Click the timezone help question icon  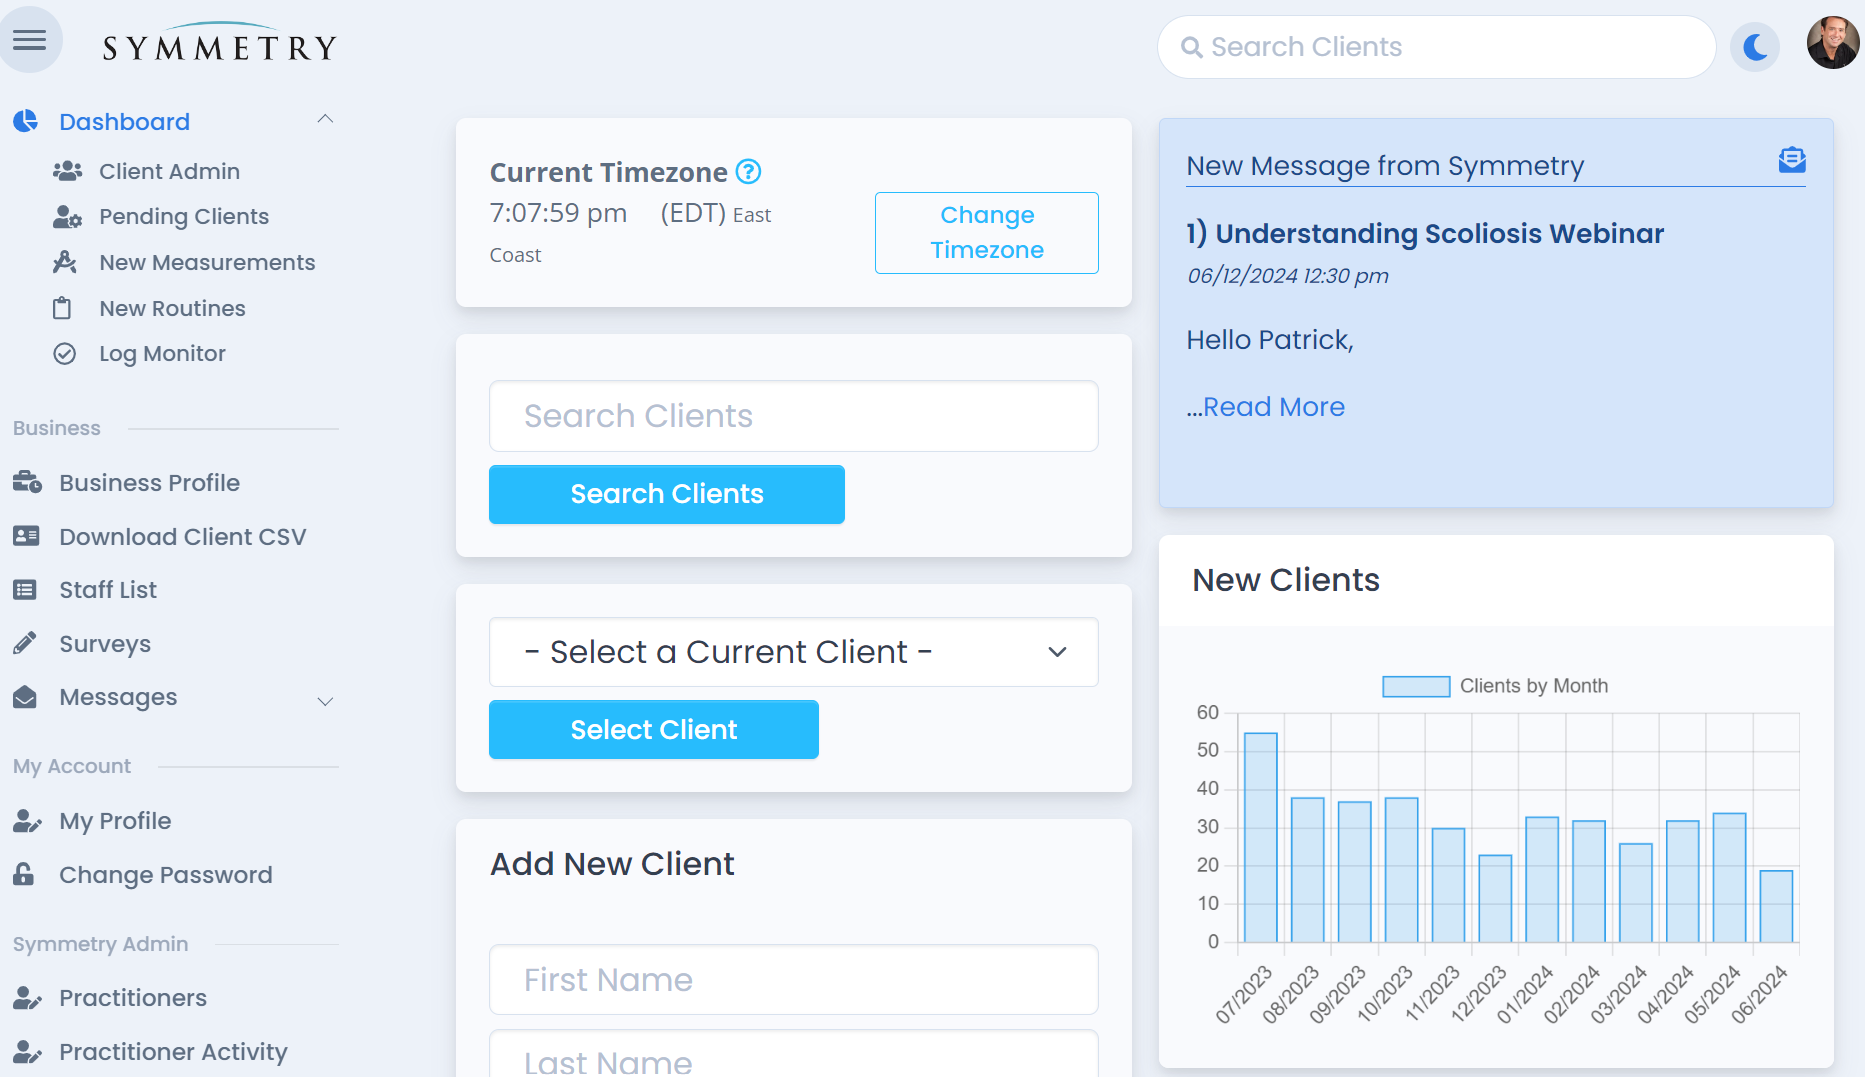coord(748,172)
